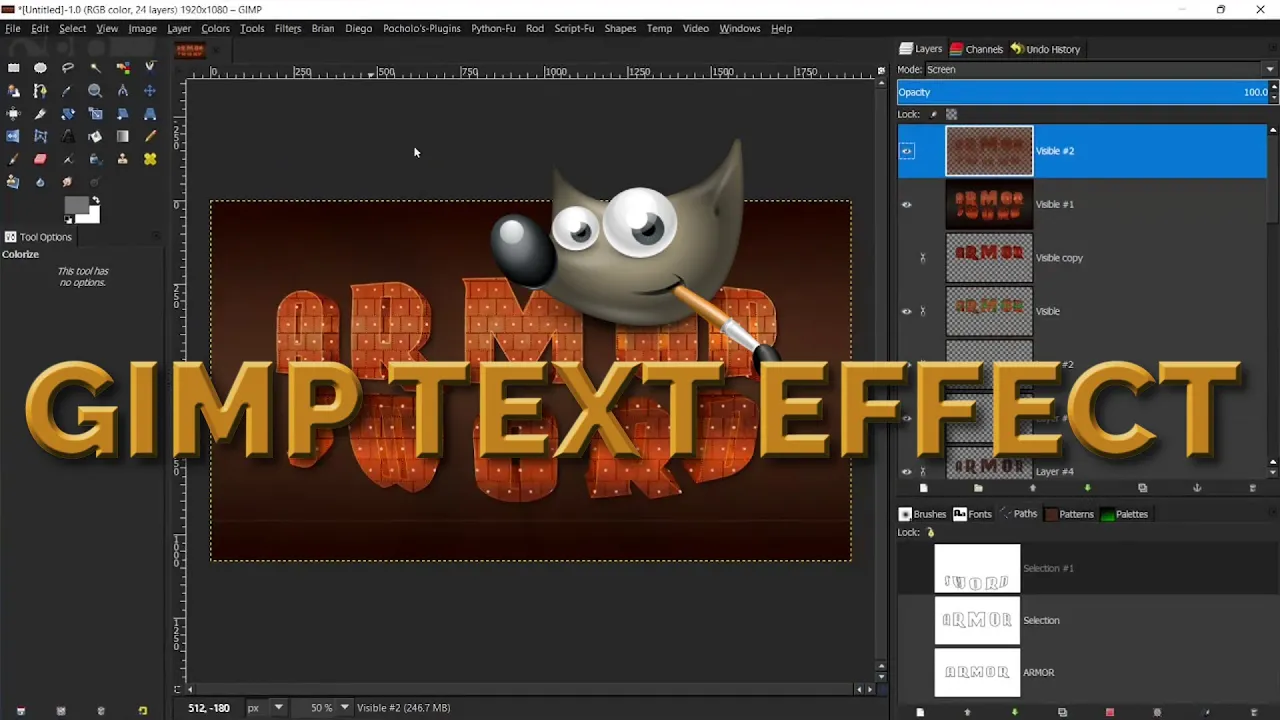Select the Scissors Select tool
This screenshot has width=1280, height=720.
150,67
